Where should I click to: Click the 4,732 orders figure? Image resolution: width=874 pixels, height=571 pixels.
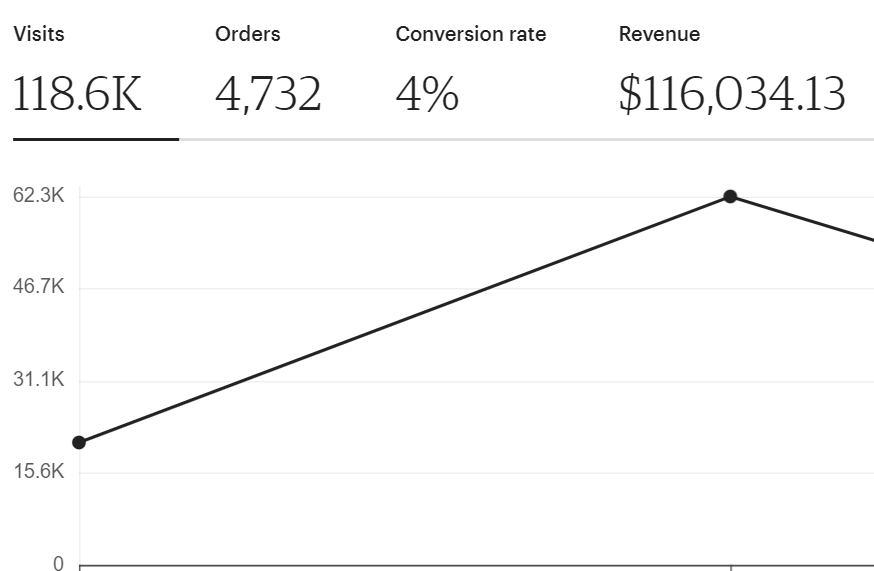[268, 94]
